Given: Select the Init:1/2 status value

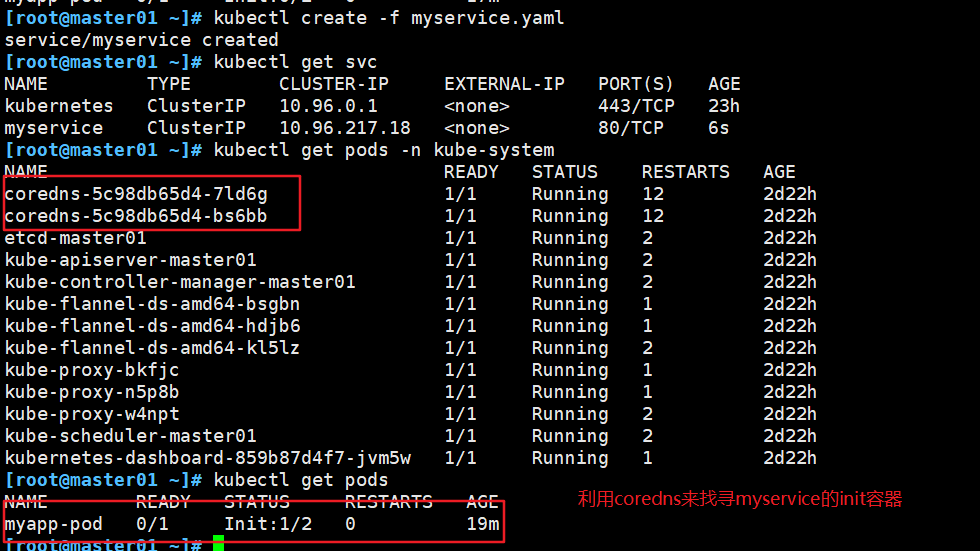Looking at the screenshot, I should point(268,524).
